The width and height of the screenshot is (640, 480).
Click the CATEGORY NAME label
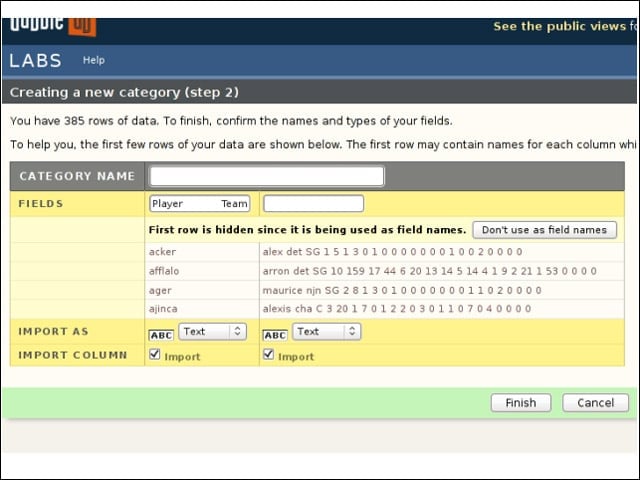click(x=77, y=176)
